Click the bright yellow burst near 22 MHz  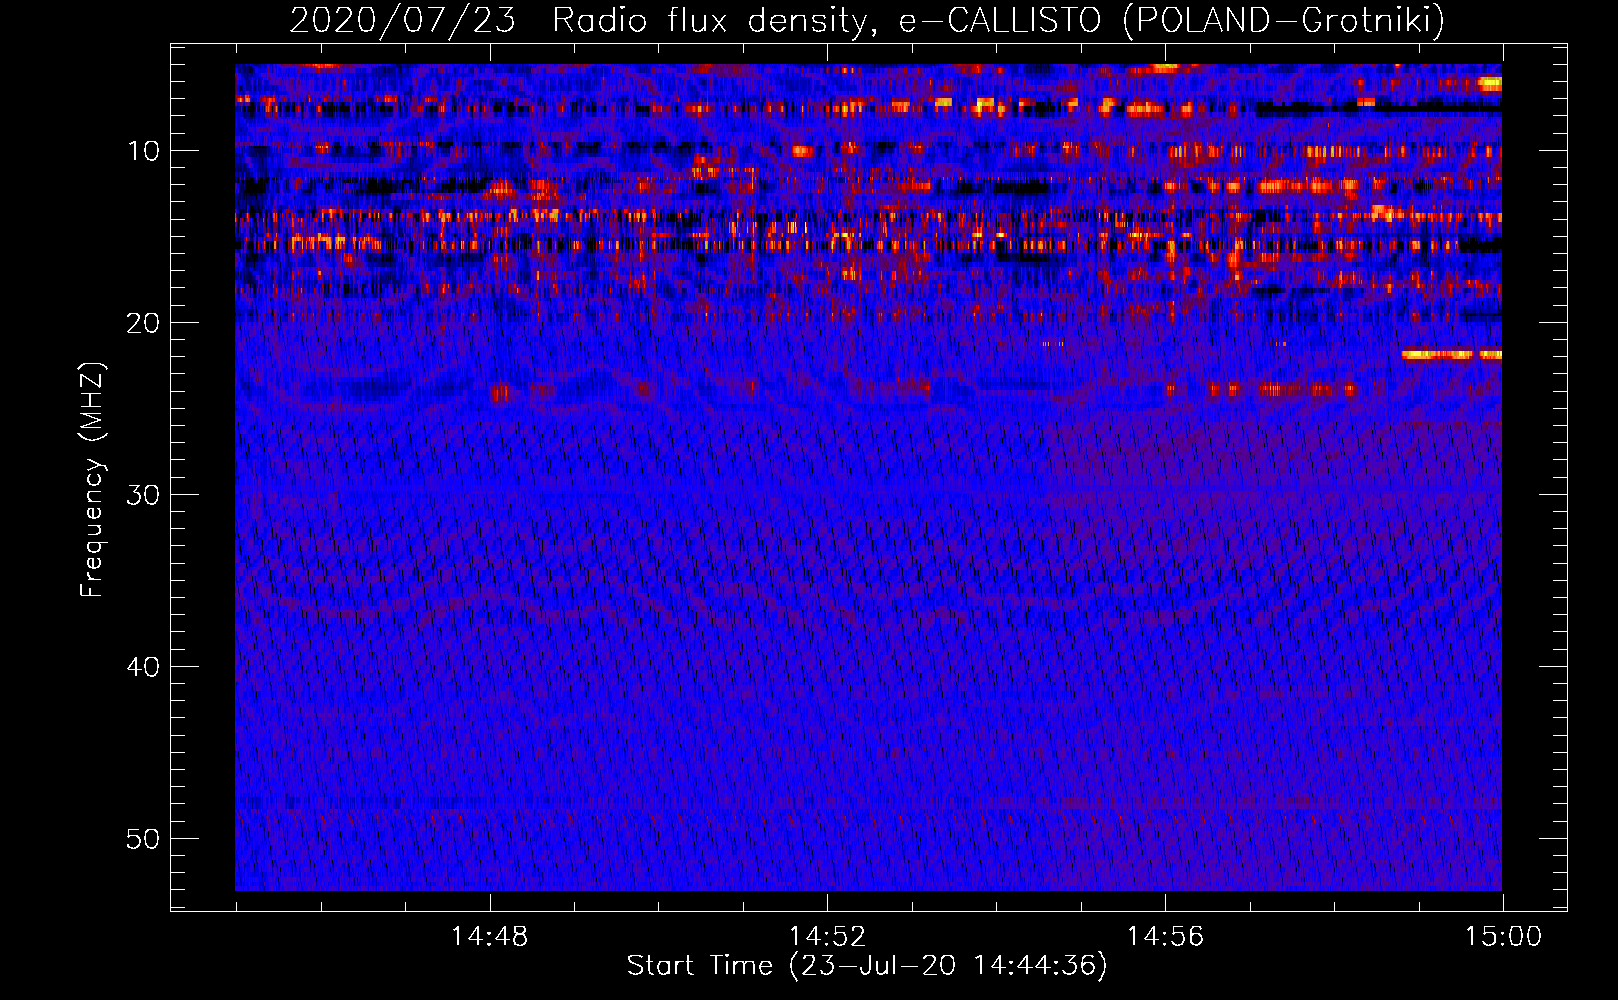1451,354
